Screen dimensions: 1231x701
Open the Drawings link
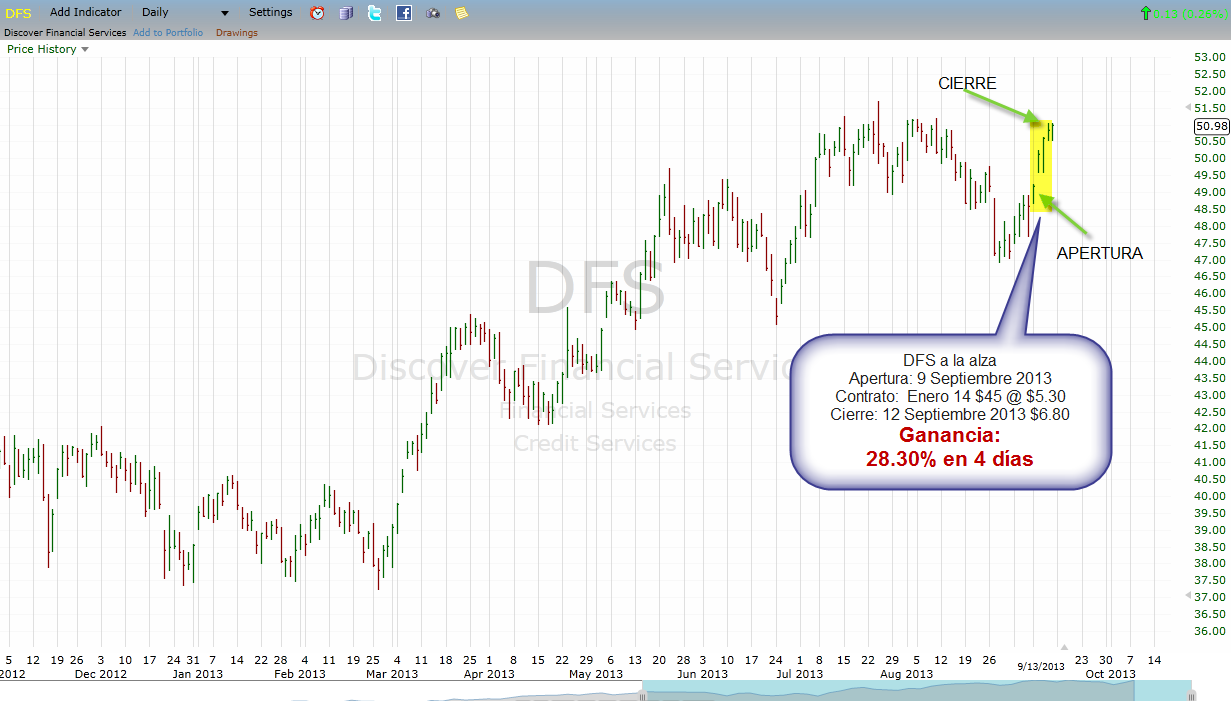coord(237,33)
